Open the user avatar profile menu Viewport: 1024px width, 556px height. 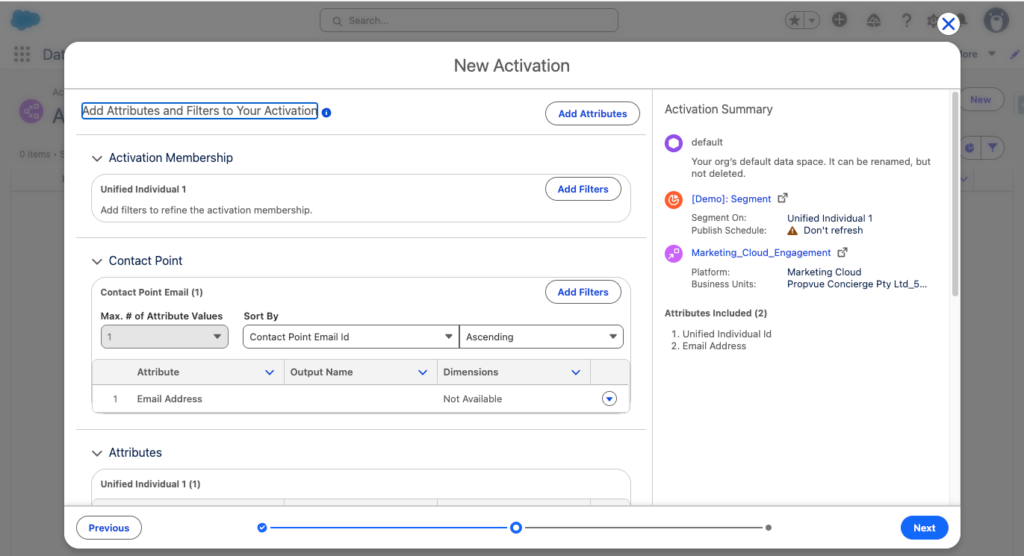995,20
